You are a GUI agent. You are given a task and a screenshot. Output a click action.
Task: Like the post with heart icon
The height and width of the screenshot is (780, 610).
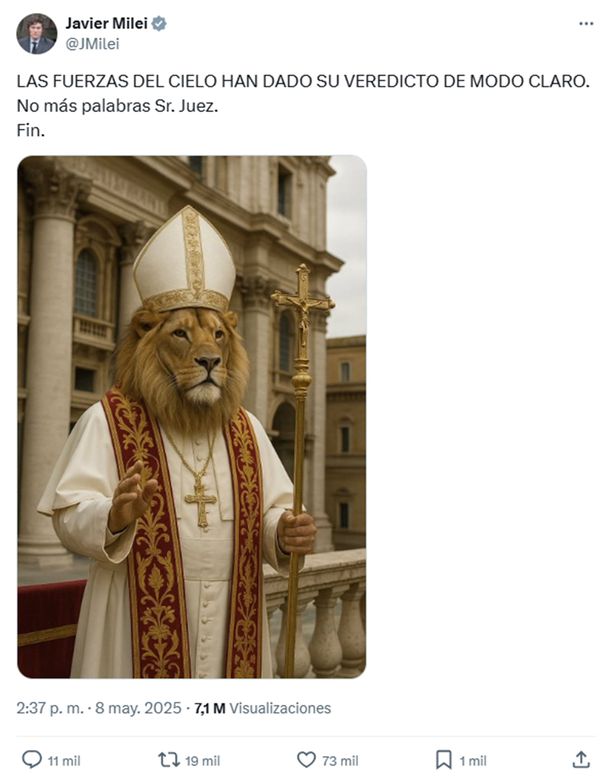pos(306,760)
